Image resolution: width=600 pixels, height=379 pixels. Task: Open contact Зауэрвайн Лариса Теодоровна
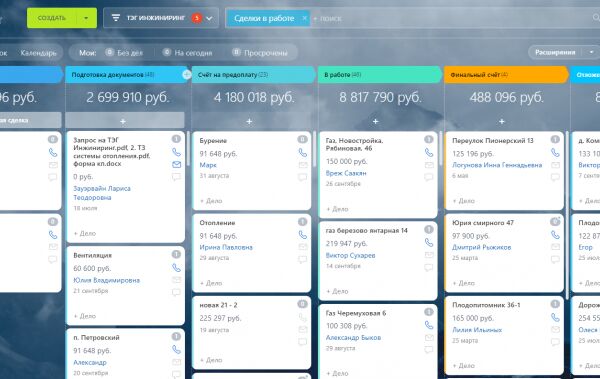(102, 193)
